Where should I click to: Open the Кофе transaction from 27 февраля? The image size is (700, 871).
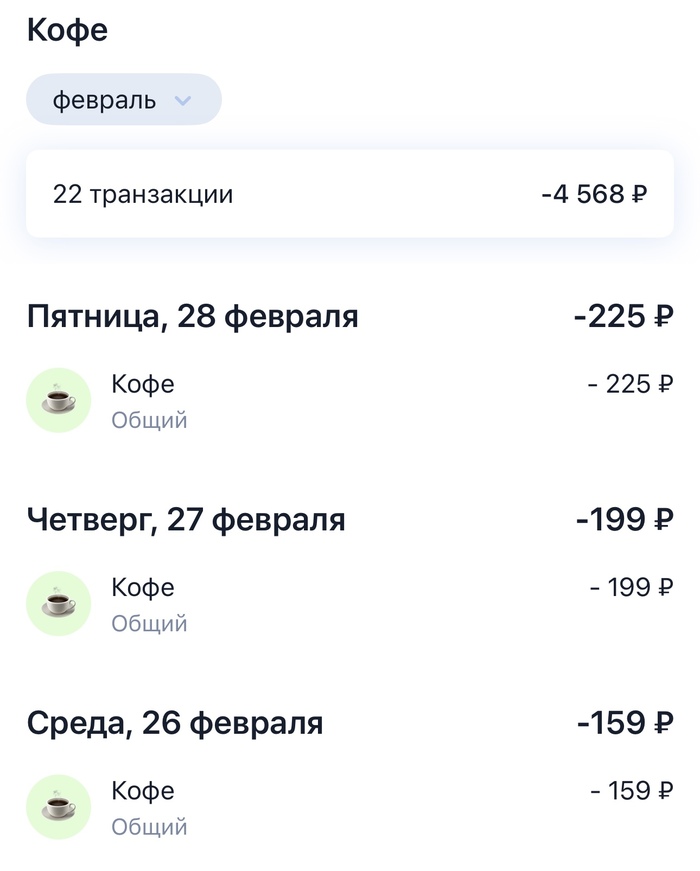click(143, 587)
